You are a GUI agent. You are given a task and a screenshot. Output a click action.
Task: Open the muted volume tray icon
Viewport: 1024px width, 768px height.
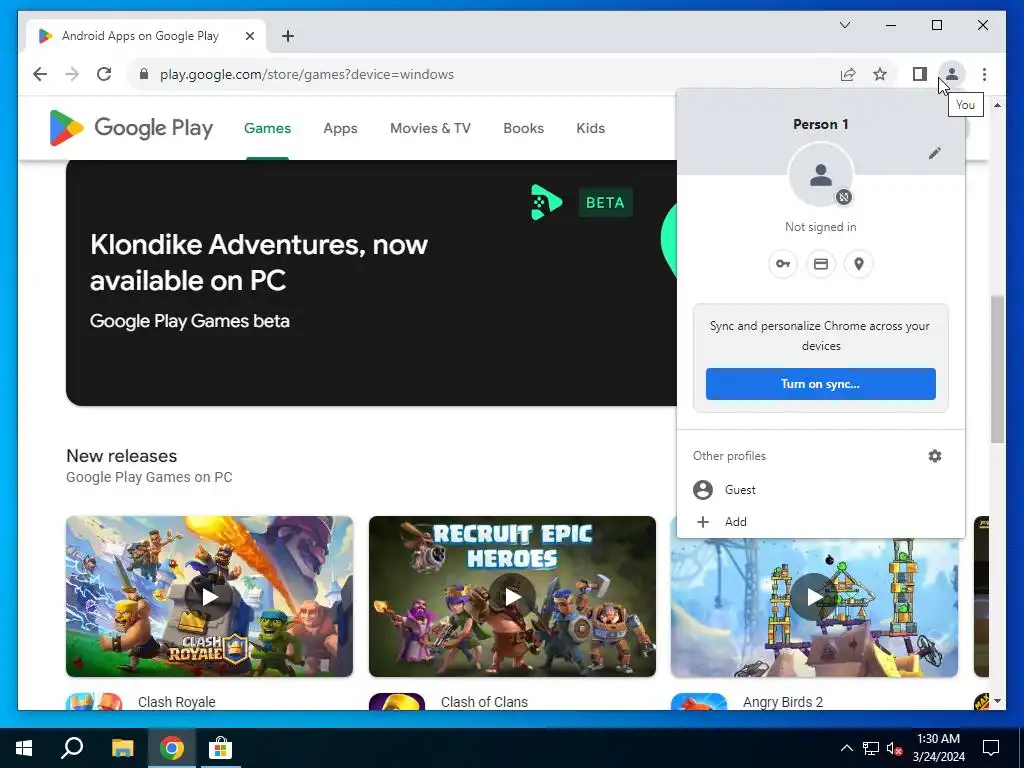coord(893,748)
